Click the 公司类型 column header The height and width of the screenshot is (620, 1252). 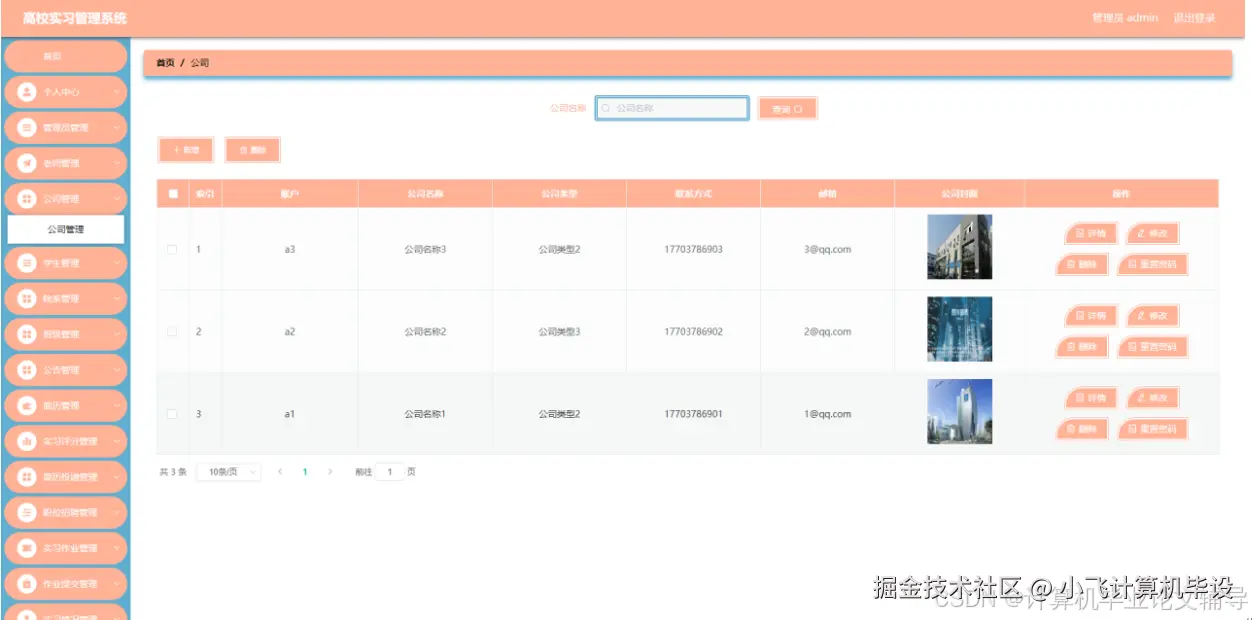point(559,194)
